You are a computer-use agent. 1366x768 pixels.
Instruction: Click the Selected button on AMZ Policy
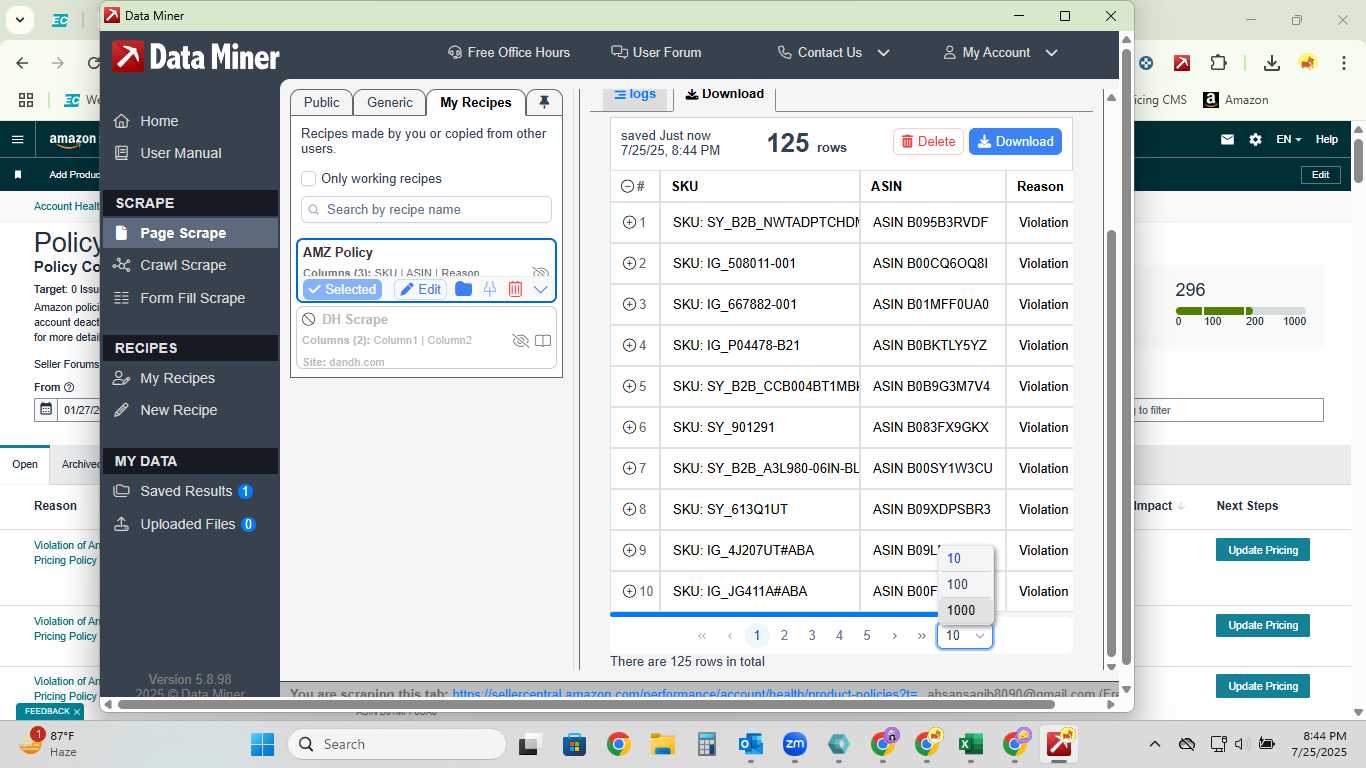pos(341,289)
